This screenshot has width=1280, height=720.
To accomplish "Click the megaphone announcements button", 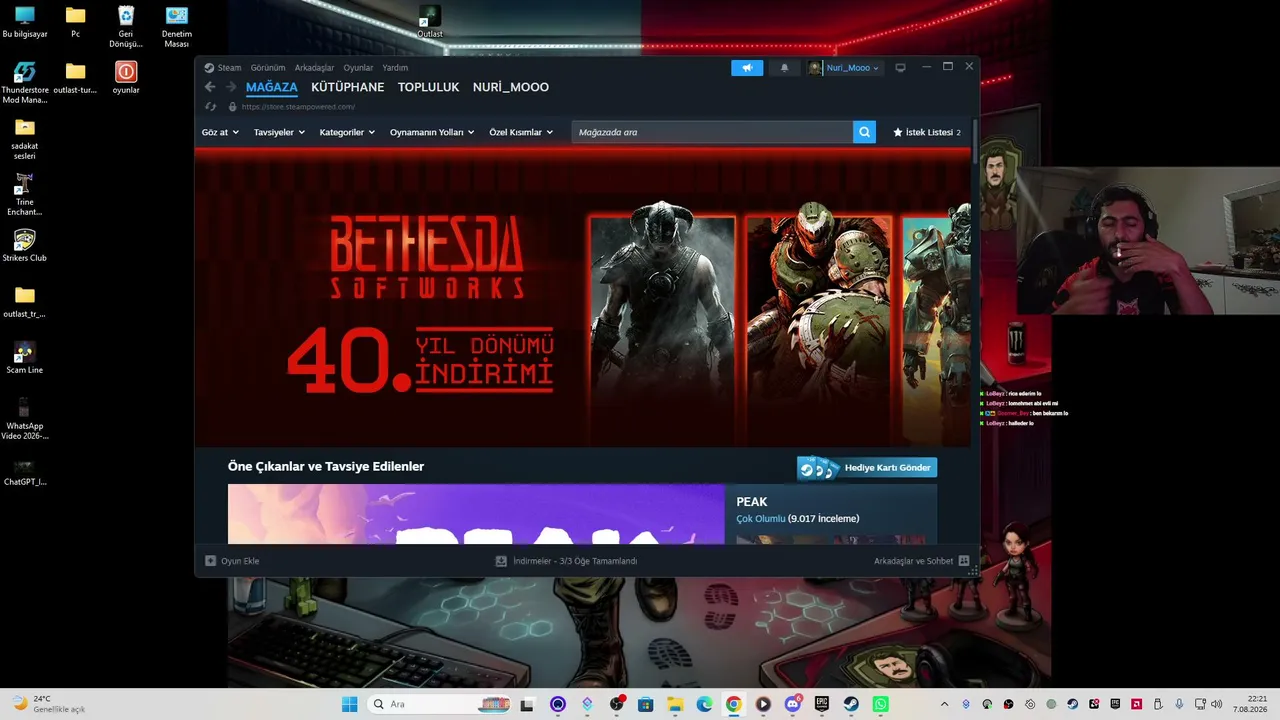I will 747,68.
